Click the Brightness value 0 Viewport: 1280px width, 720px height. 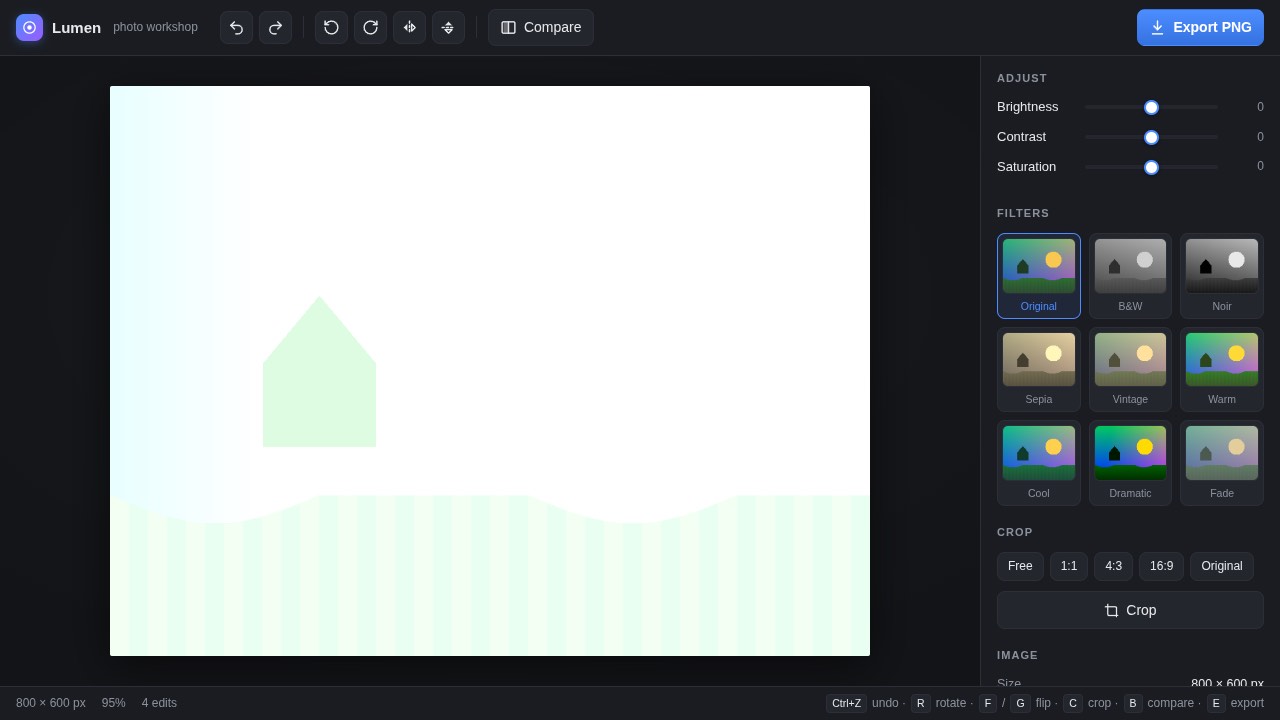pyautogui.click(x=1260, y=107)
